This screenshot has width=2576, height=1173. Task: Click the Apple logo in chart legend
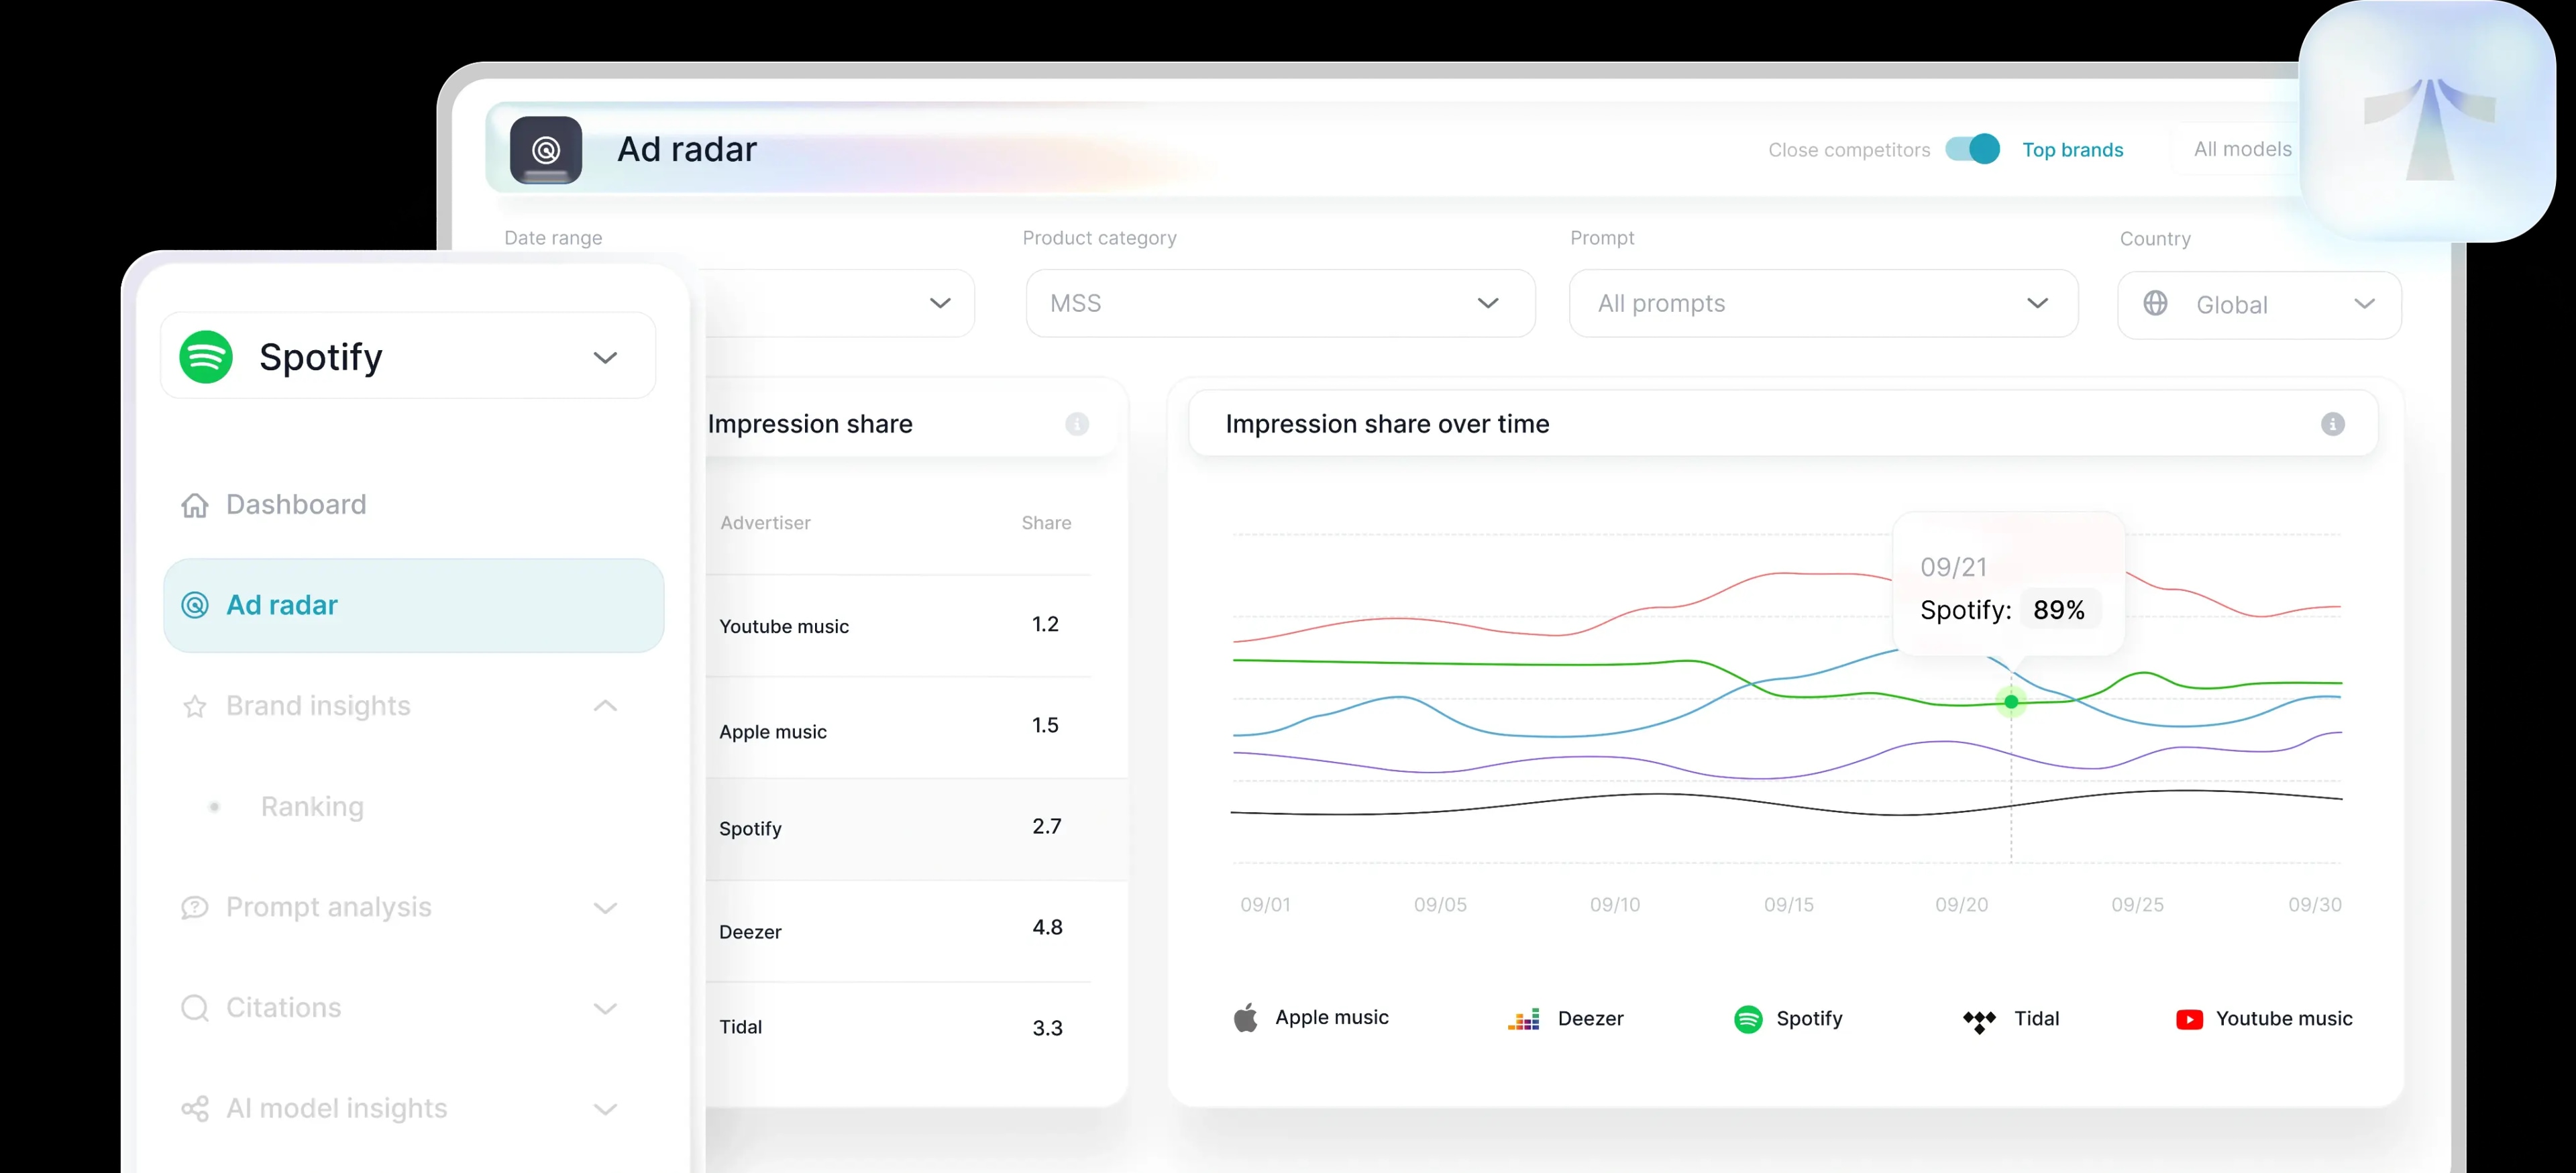point(1245,1018)
